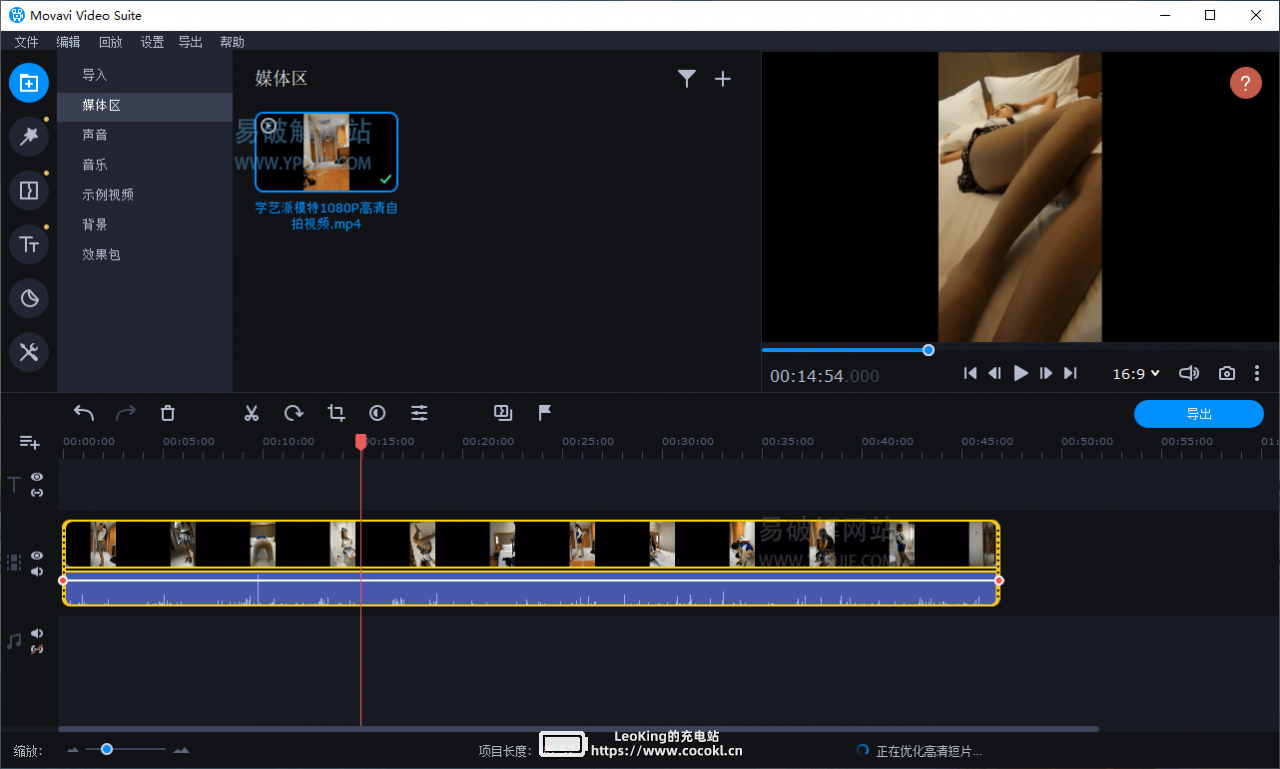
Task: Skip to the clip end in player
Action: pyautogui.click(x=1070, y=373)
